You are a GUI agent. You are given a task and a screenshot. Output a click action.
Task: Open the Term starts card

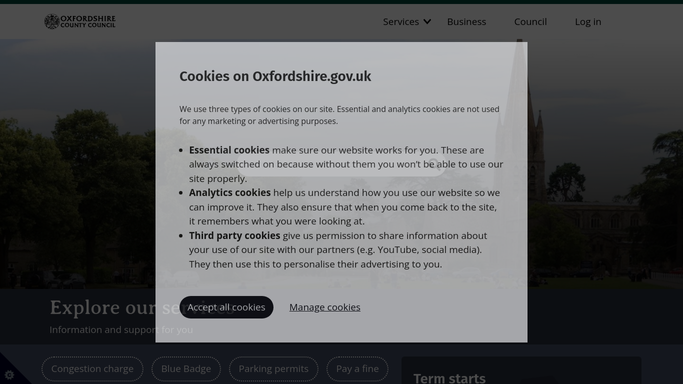pos(521,371)
